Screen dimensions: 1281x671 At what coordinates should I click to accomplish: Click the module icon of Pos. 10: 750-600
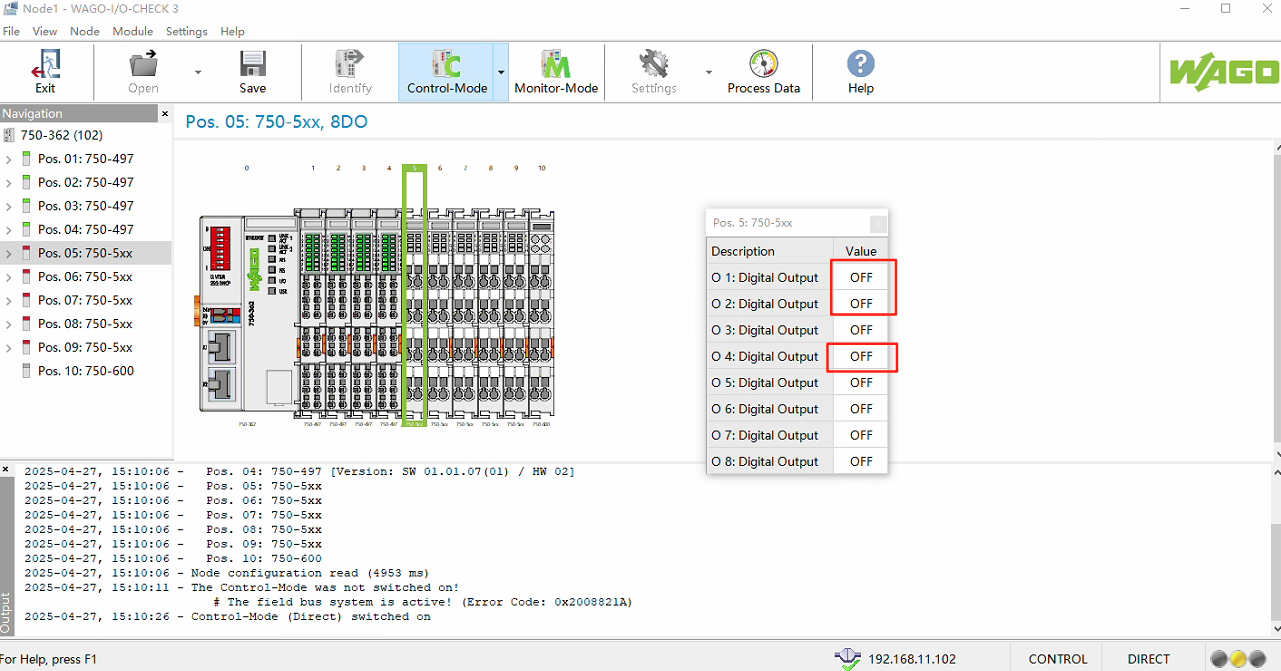coord(26,371)
